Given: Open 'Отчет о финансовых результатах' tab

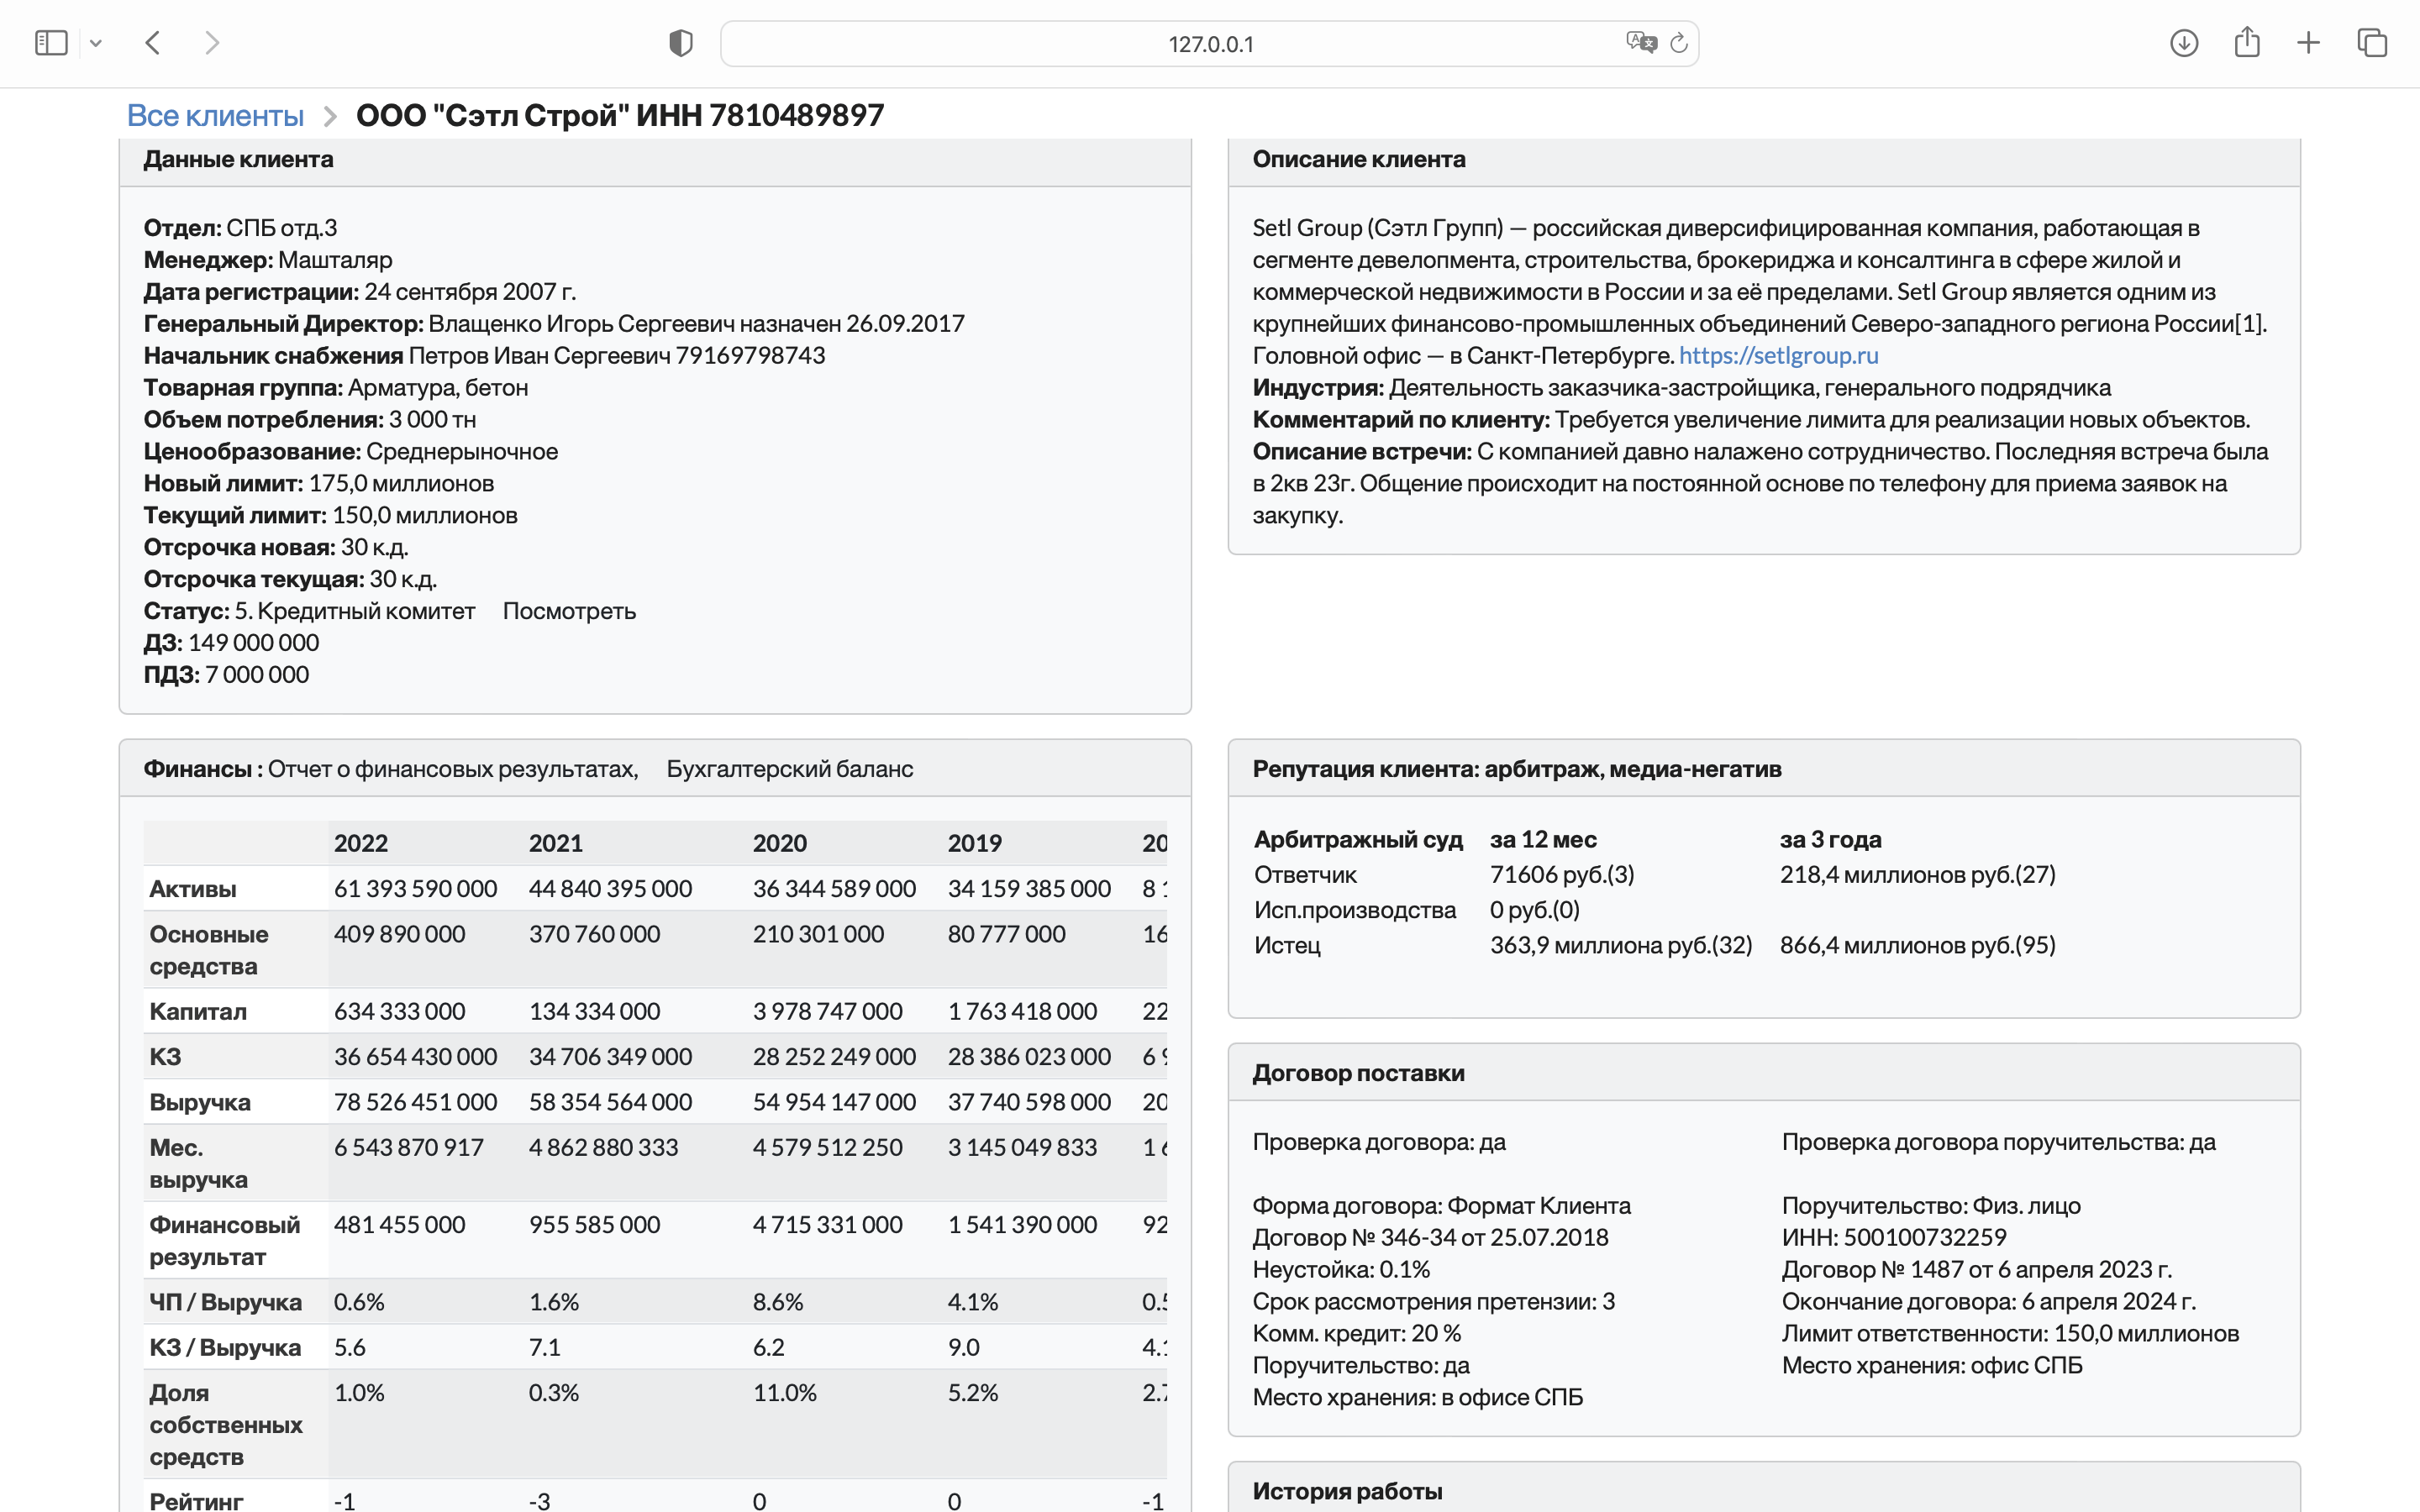Looking at the screenshot, I should point(452,769).
